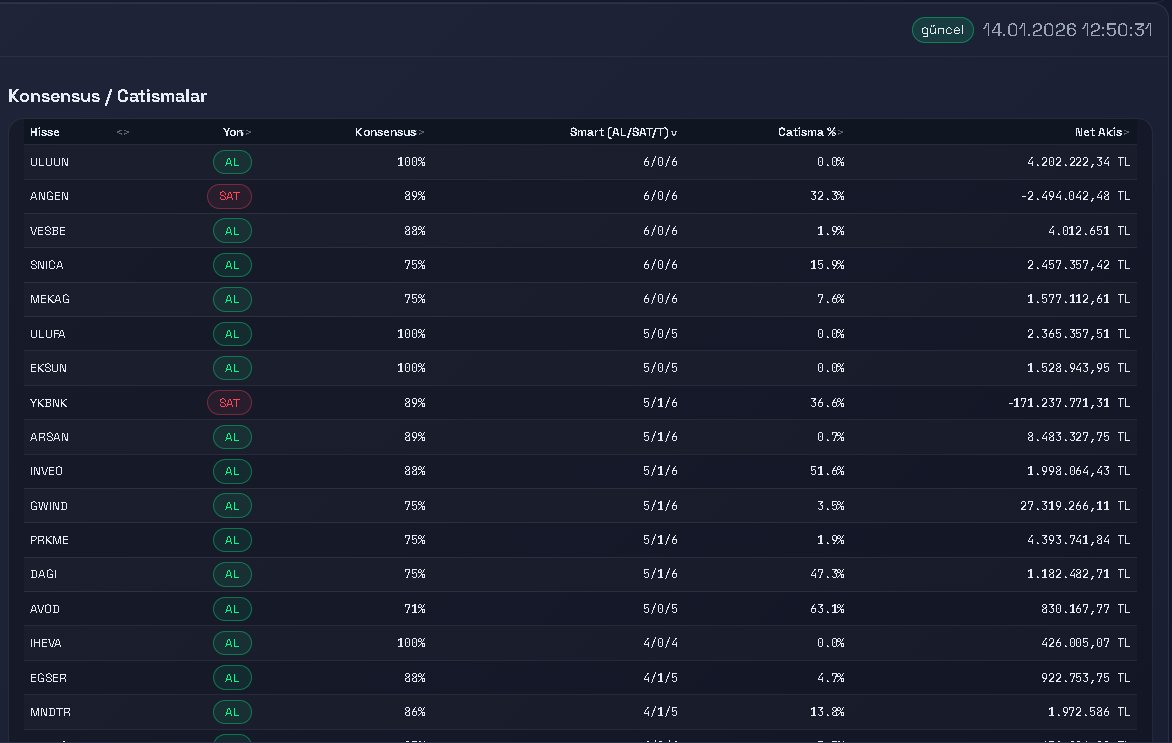Screen dimensions: 1172x743
Task: Select the Konsensus / Catismalar heading
Action: [x=108, y=96]
